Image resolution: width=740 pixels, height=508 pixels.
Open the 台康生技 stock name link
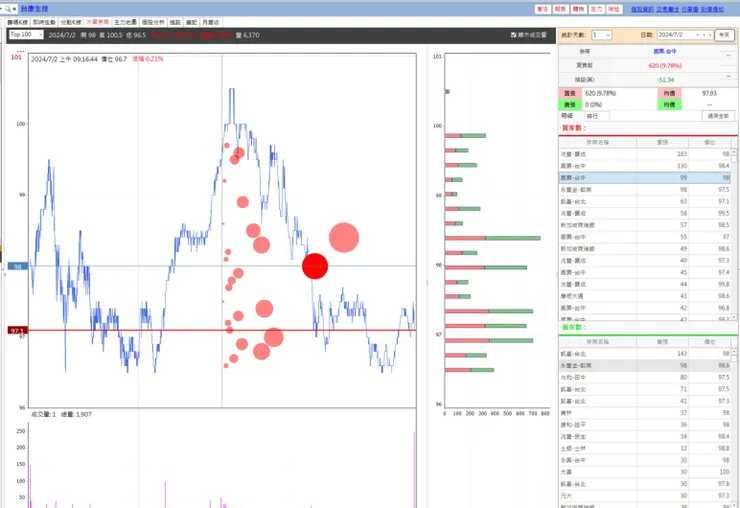click(34, 9)
